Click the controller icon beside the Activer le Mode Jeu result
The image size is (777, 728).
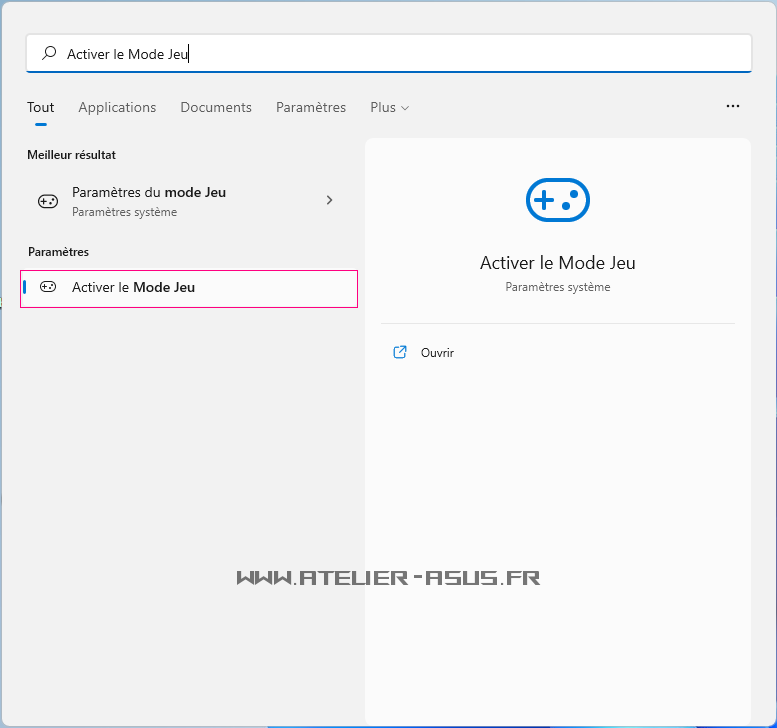pos(48,287)
